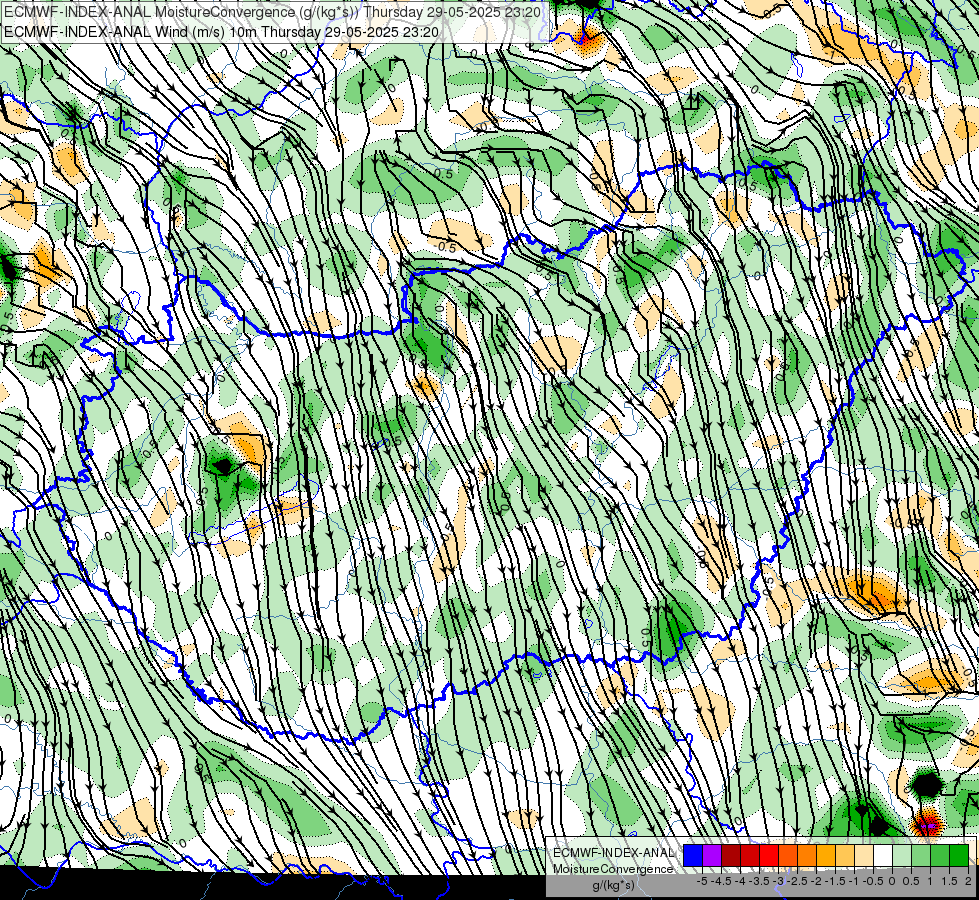Click the 'g/(kg*s)' unit label in legend
Image resolution: width=979 pixels, height=900 pixels.
click(614, 886)
